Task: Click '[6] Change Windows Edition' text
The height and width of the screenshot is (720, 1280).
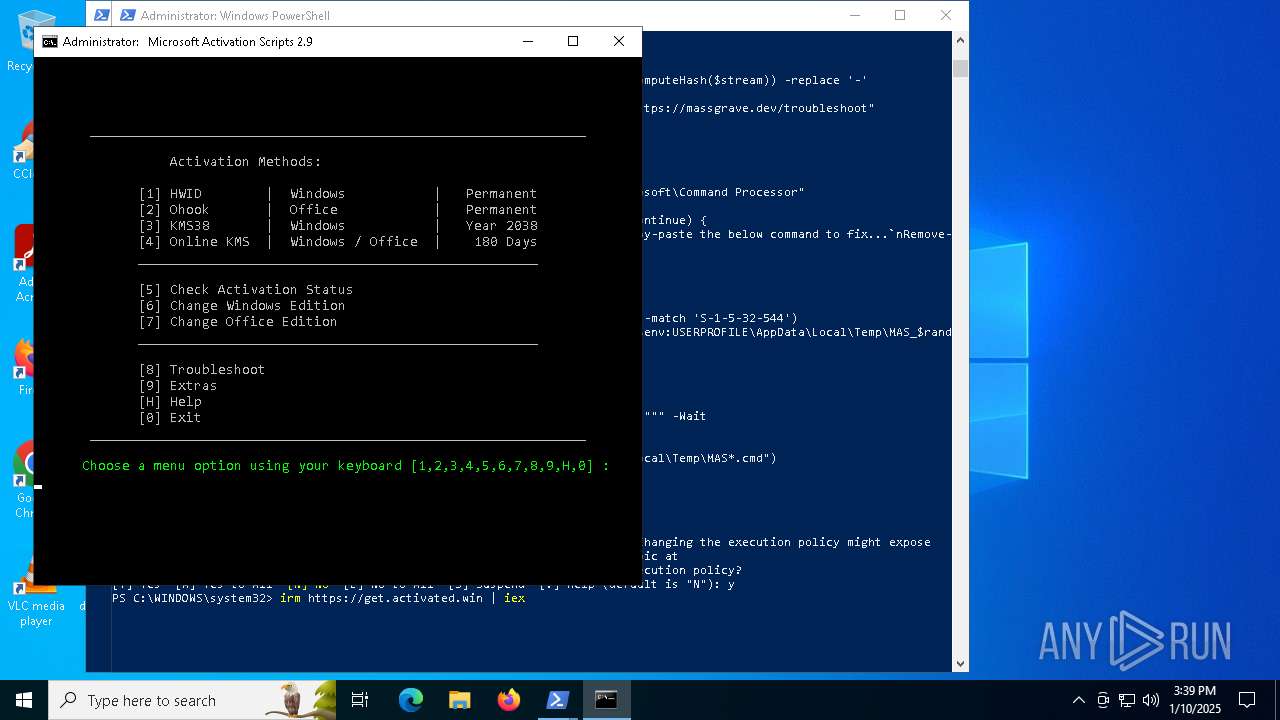Action: [x=242, y=305]
